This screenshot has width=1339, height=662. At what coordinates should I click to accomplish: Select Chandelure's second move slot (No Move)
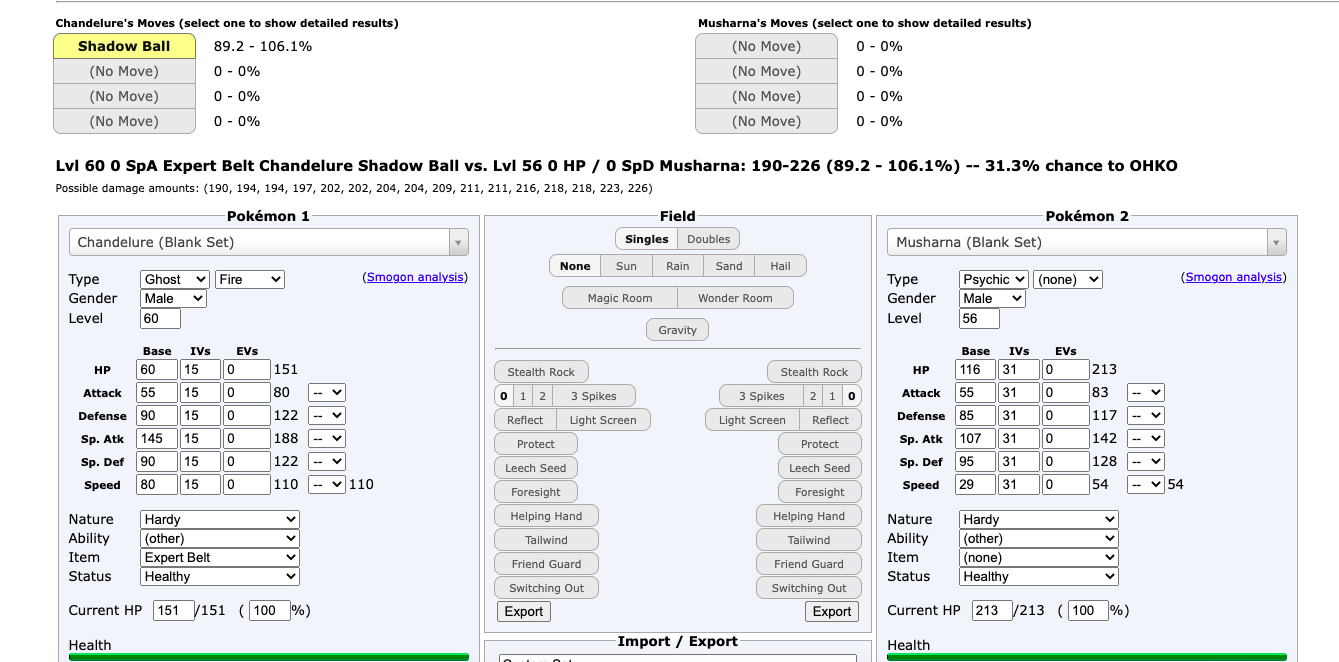coord(124,71)
